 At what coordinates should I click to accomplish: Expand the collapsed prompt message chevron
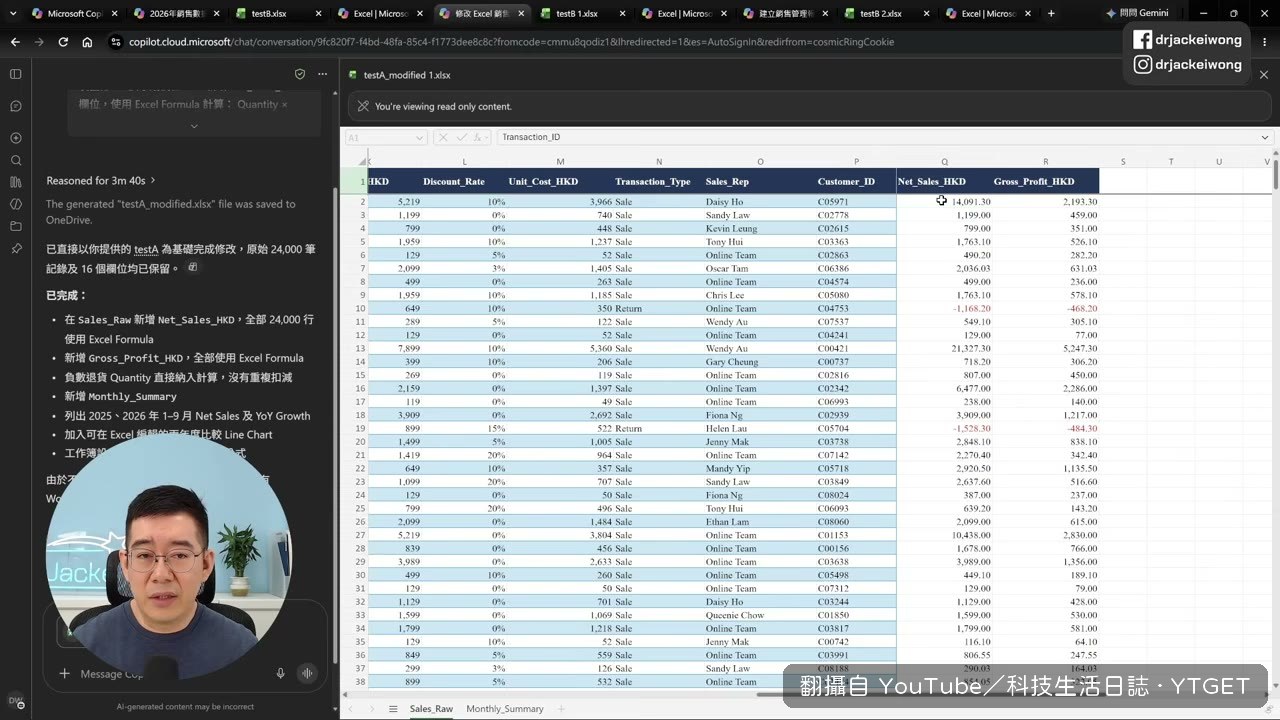pos(194,126)
